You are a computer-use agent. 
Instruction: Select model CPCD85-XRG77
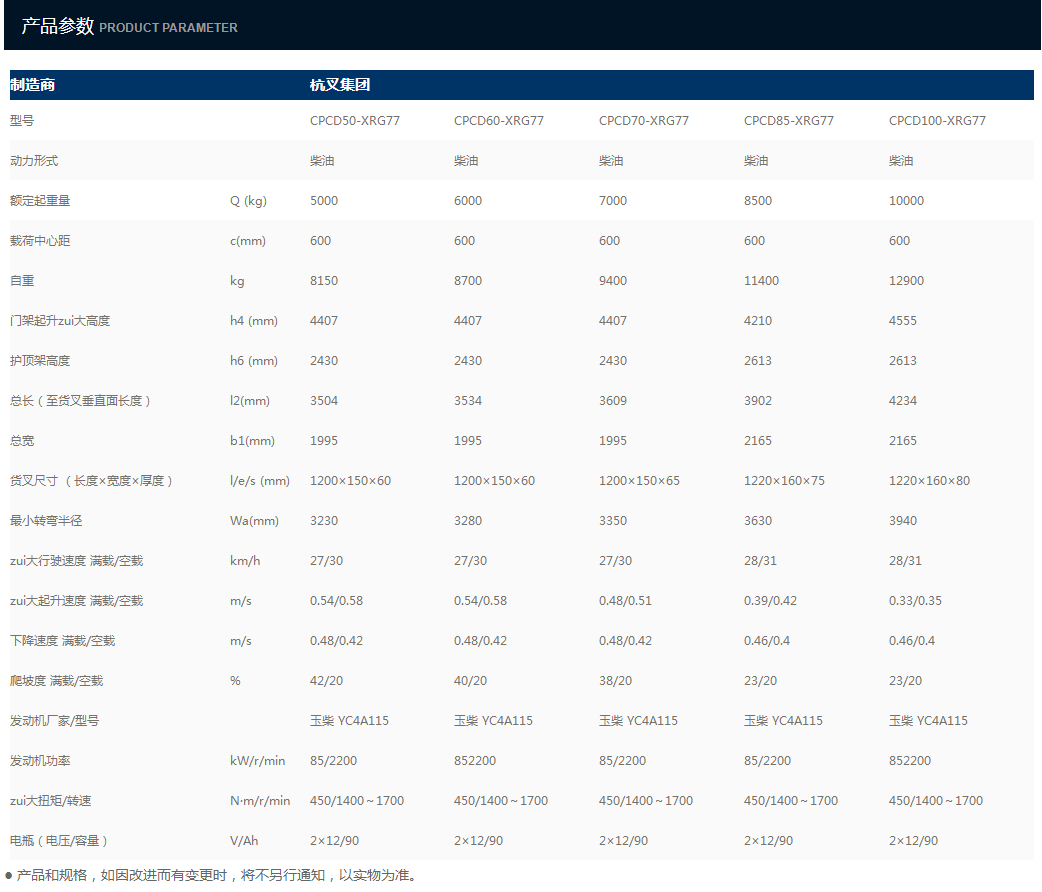(789, 121)
